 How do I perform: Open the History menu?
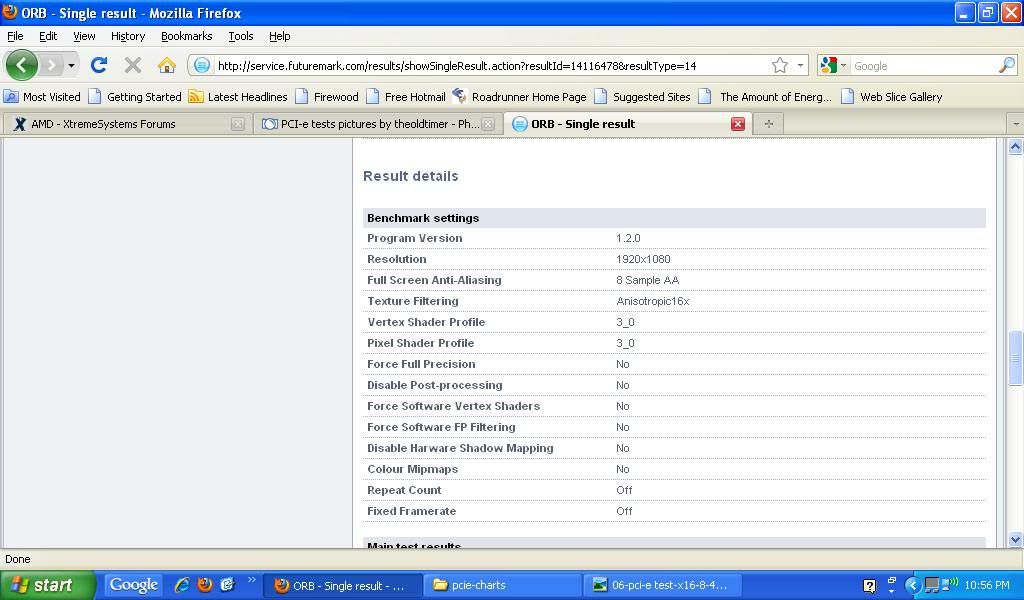(x=128, y=36)
